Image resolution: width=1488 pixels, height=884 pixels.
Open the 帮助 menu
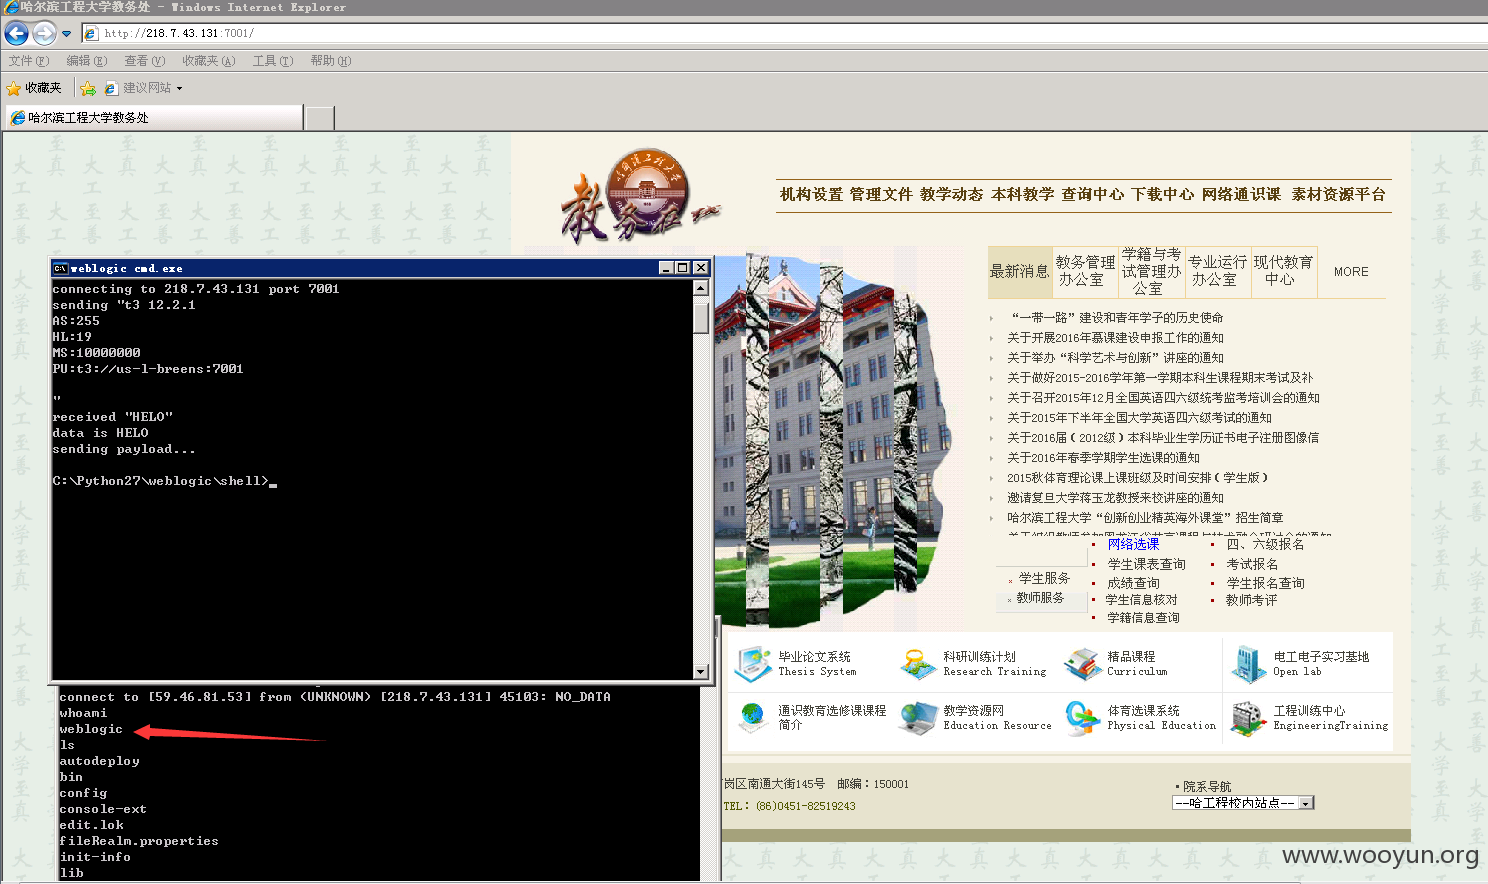[330, 61]
